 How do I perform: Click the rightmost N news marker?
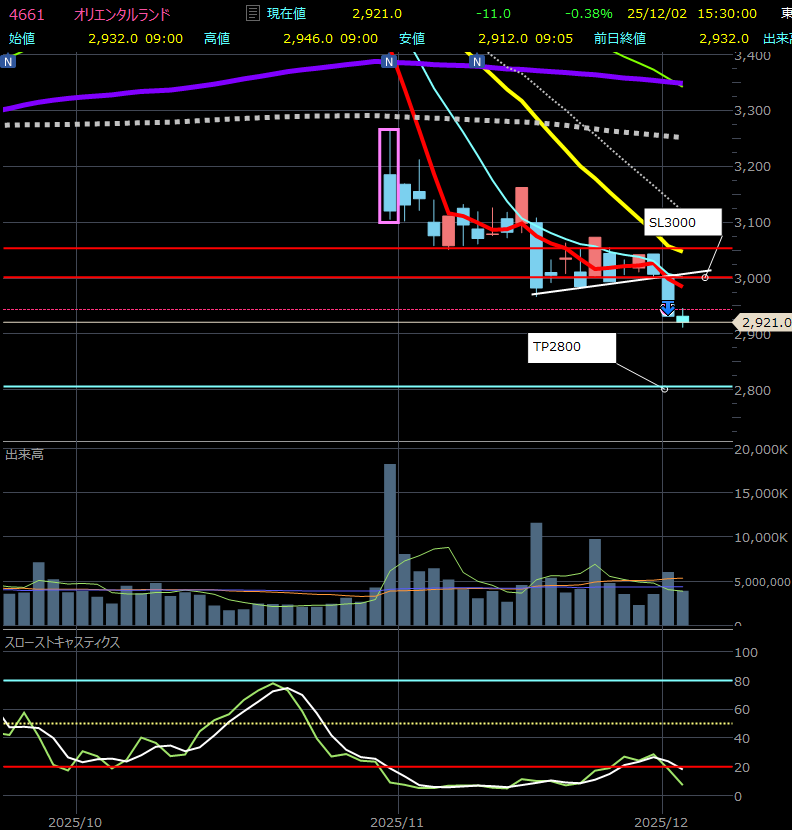tap(477, 61)
